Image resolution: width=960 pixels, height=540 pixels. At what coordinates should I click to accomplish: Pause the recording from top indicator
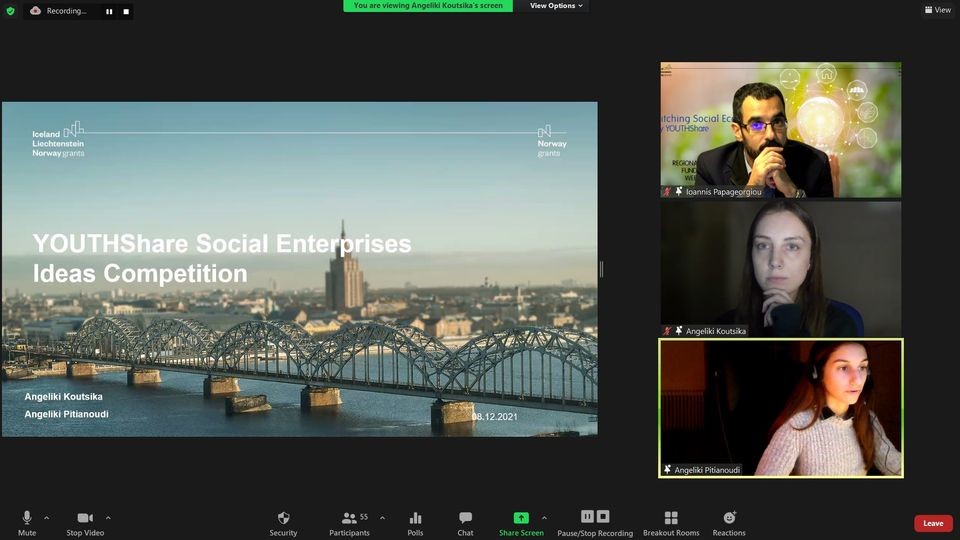pyautogui.click(x=110, y=11)
